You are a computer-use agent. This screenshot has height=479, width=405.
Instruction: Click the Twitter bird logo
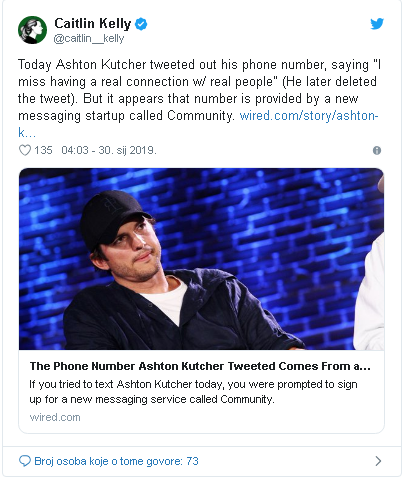(x=377, y=24)
